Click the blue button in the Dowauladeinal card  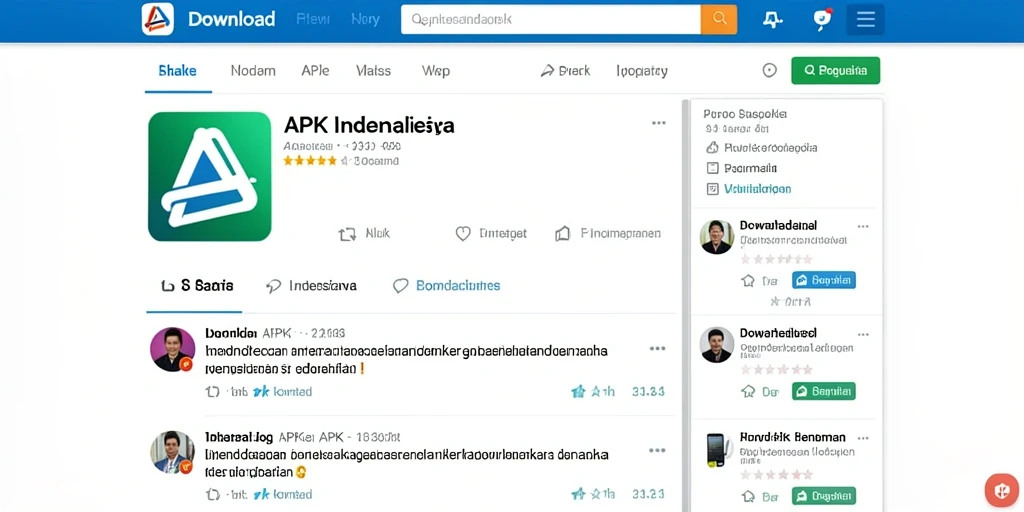824,281
